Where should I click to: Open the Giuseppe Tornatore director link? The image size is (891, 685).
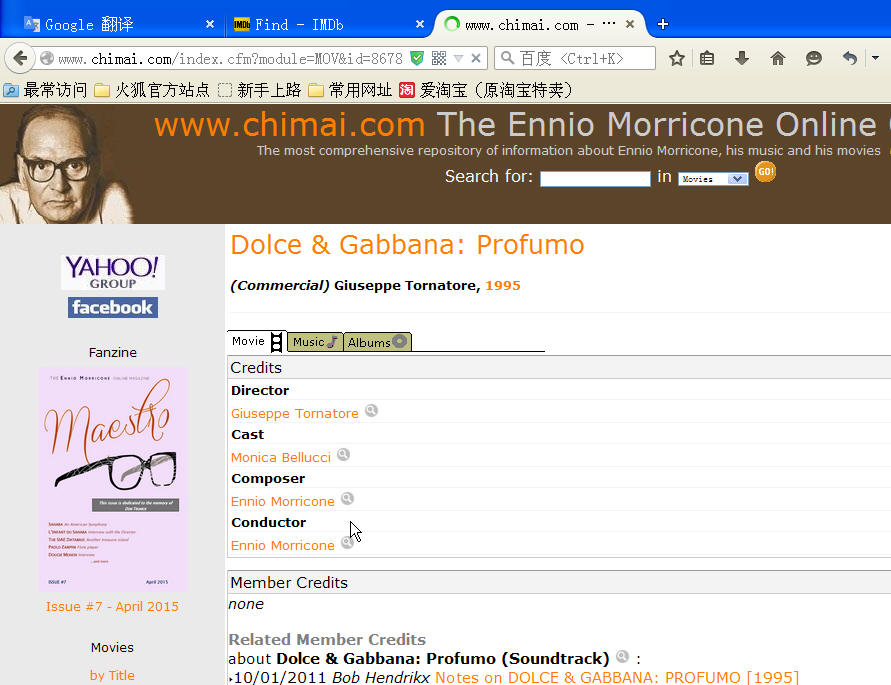[294, 413]
